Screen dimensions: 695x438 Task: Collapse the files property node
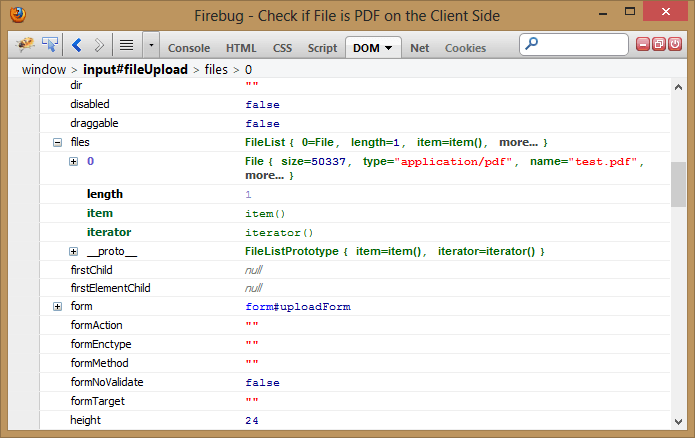click(57, 143)
